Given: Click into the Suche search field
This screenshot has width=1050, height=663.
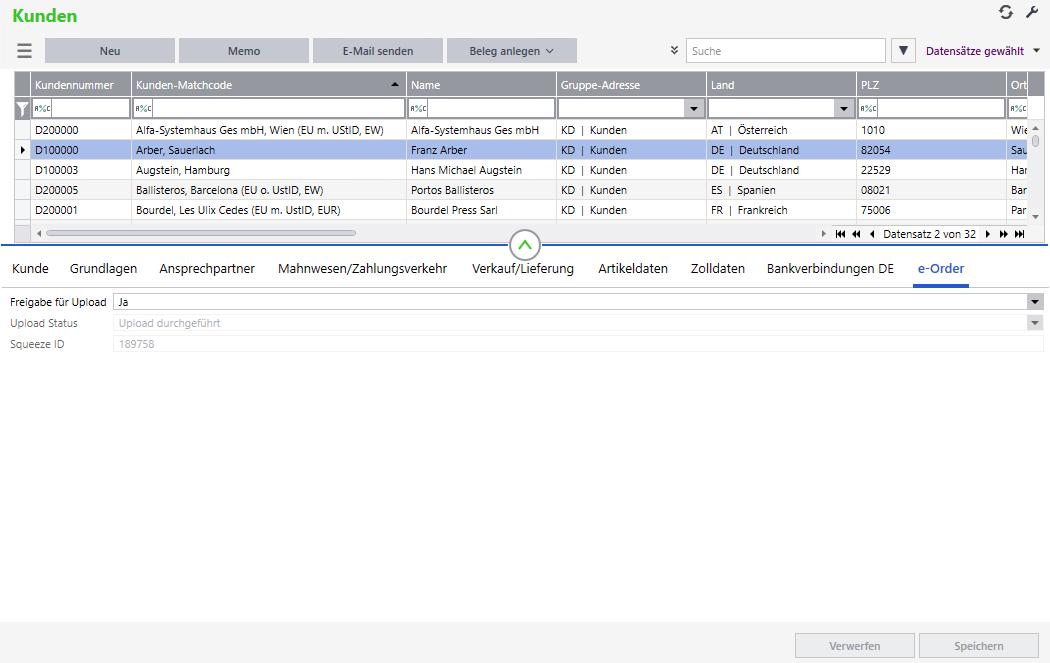Looking at the screenshot, I should [785, 51].
